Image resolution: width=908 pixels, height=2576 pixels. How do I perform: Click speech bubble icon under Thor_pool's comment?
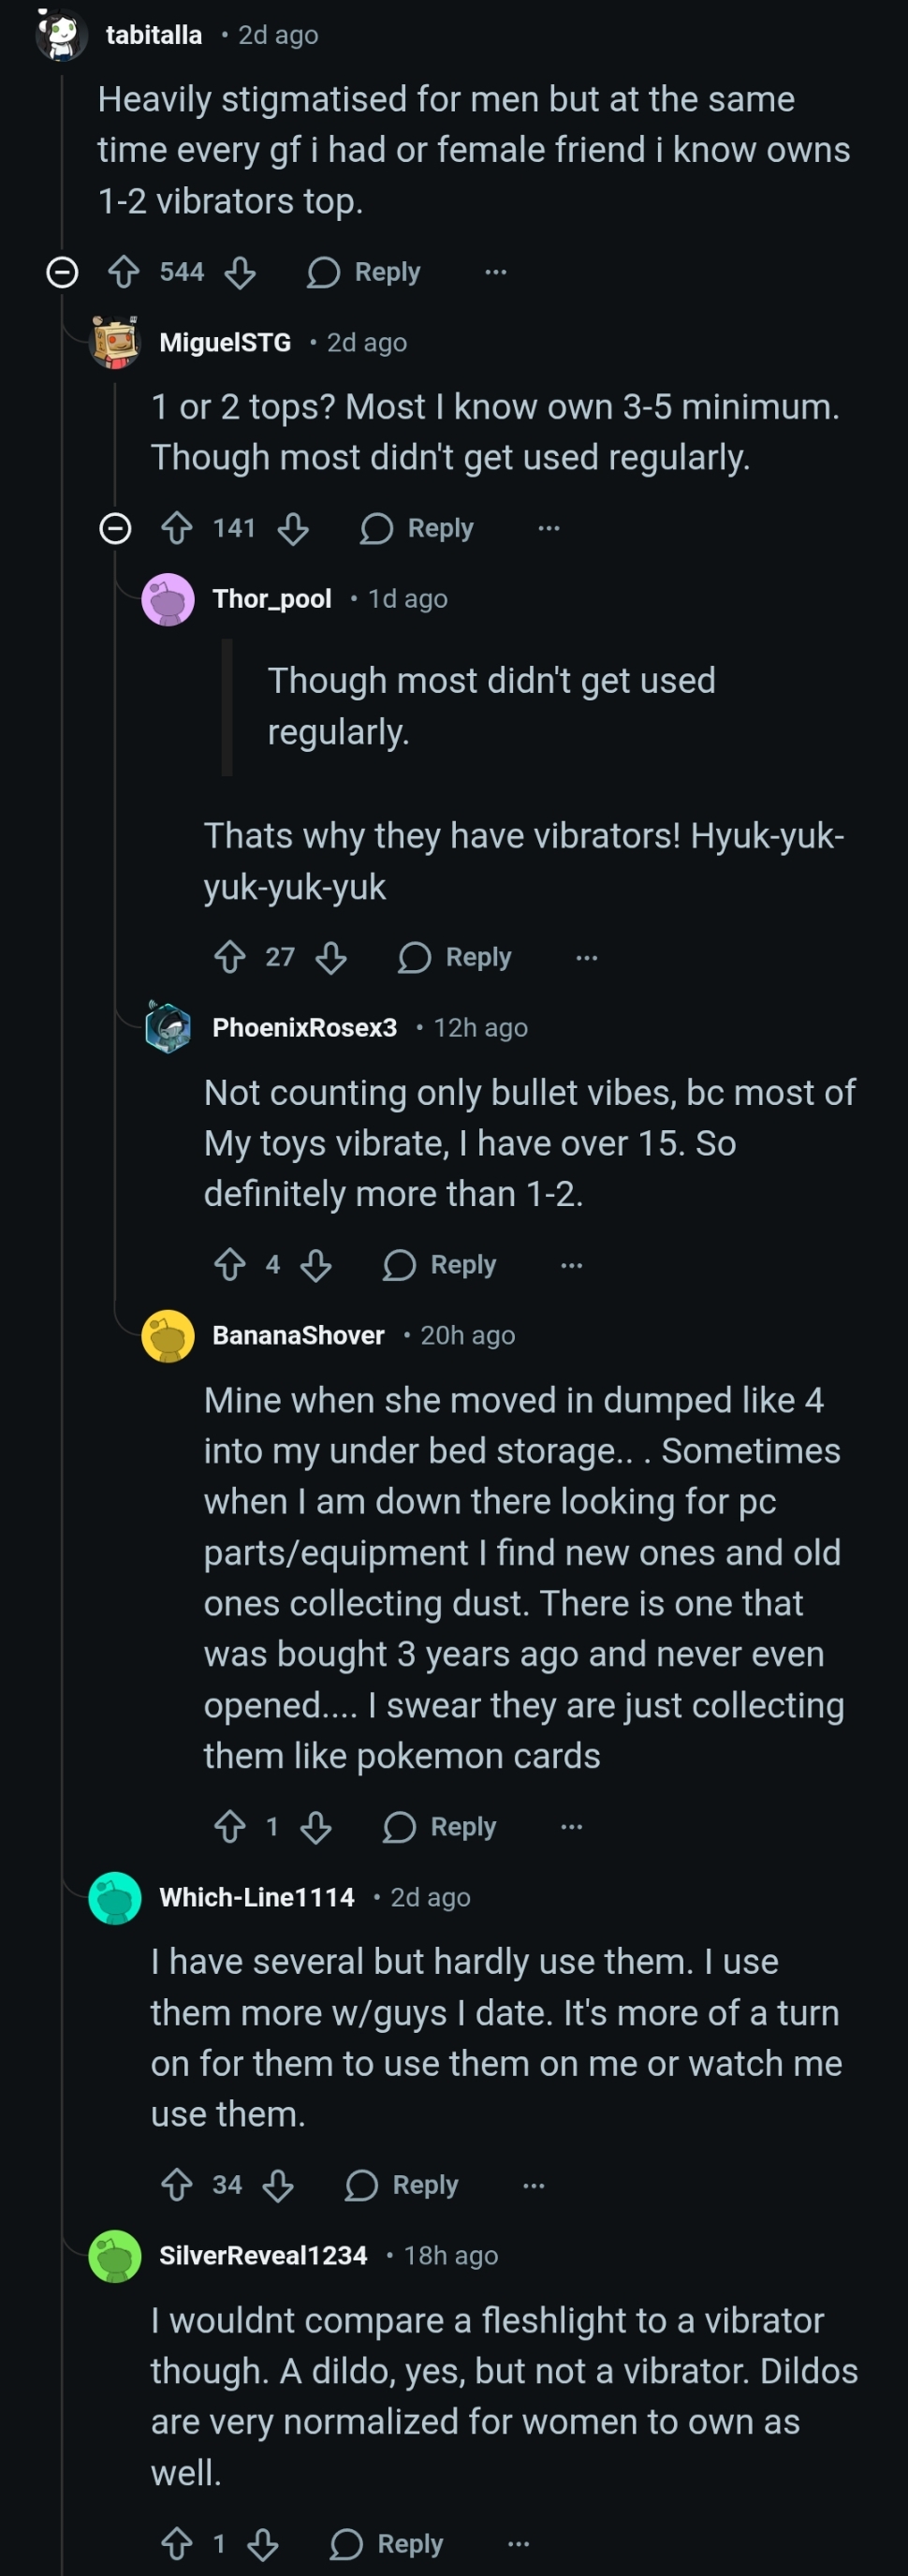tap(414, 957)
